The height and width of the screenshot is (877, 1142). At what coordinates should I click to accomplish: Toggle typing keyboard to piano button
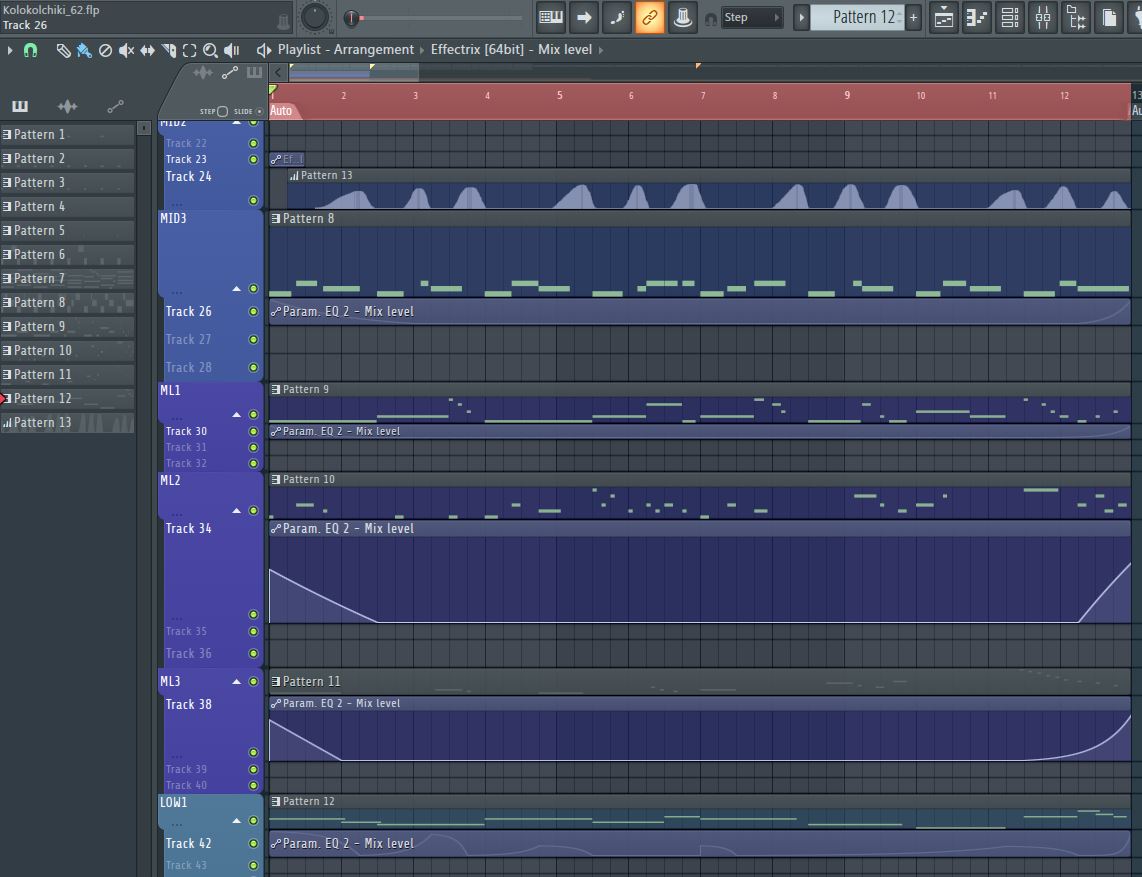(550, 17)
